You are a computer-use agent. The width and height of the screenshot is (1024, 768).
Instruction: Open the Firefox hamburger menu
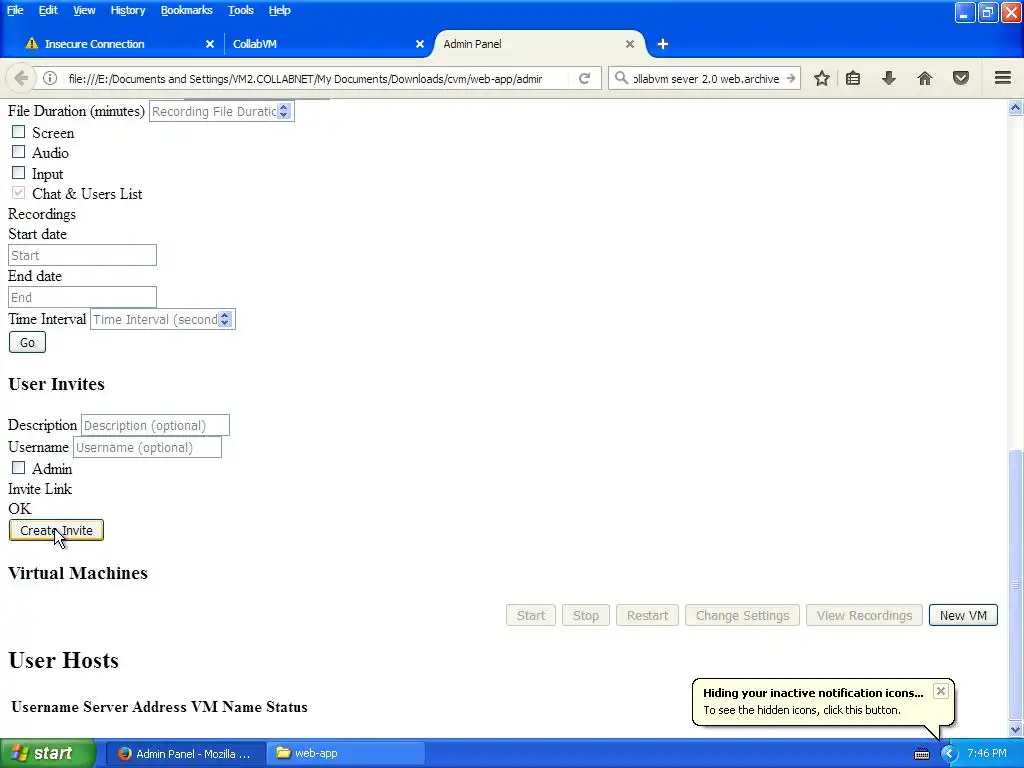coord(1003,78)
